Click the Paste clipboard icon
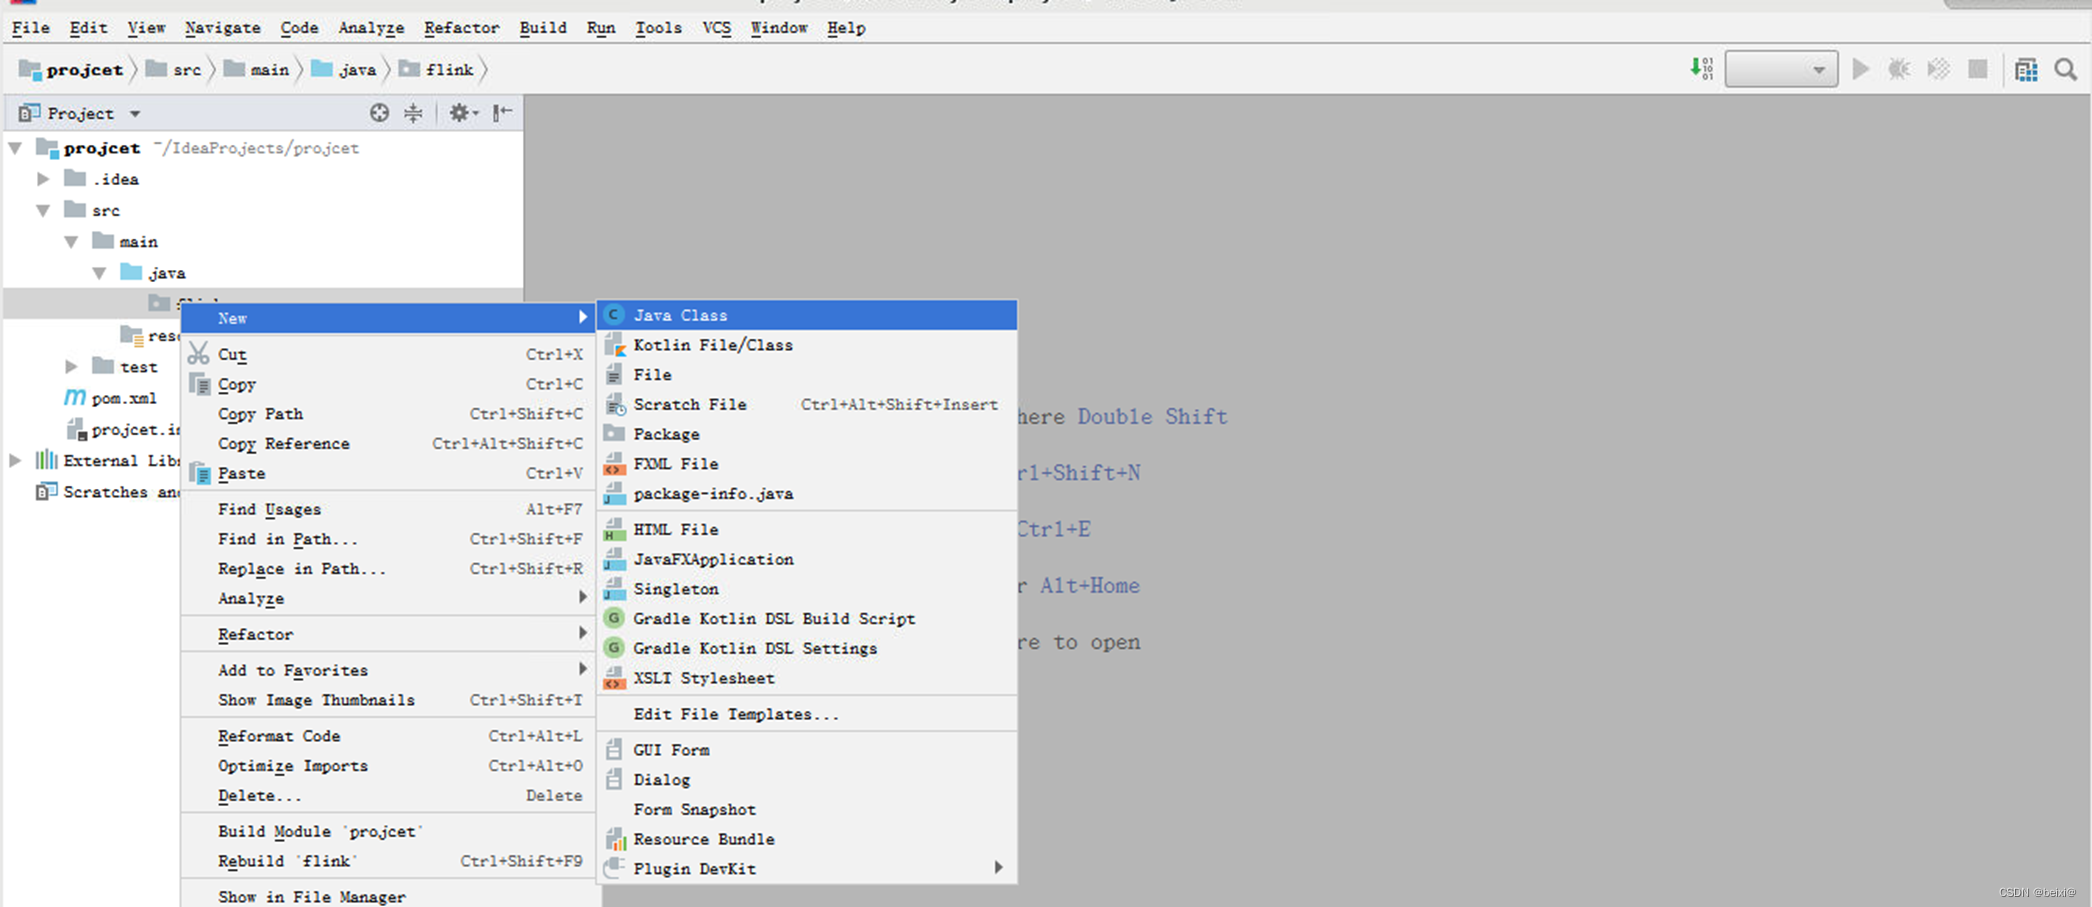This screenshot has width=2092, height=907. [200, 474]
